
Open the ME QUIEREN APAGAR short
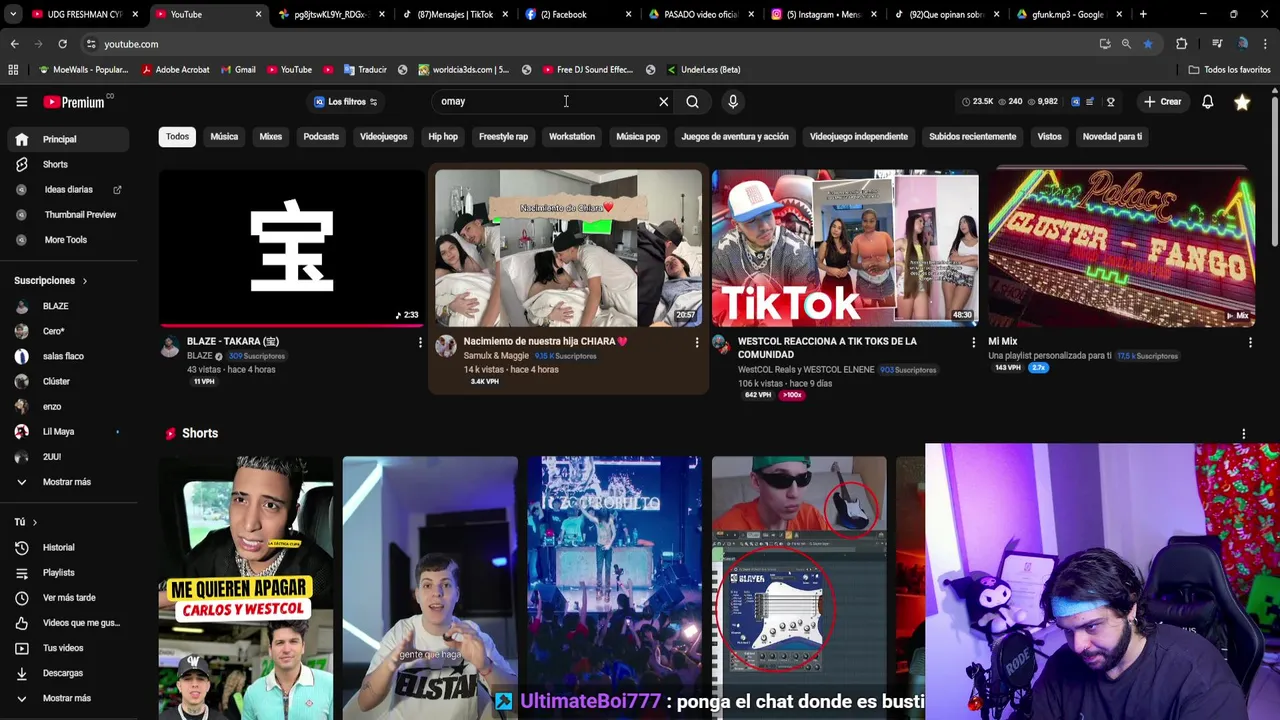pyautogui.click(x=246, y=587)
